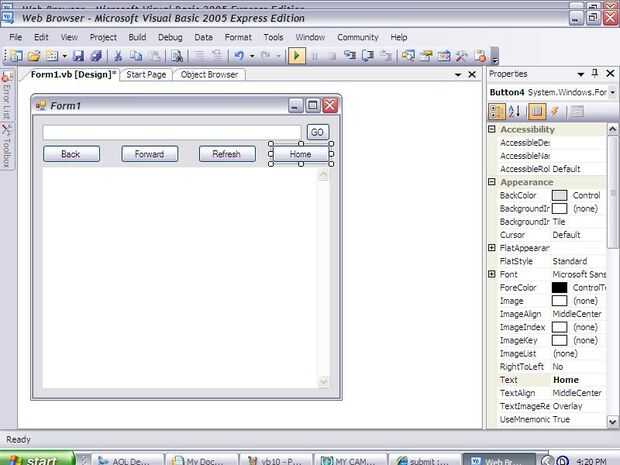This screenshot has height=465, width=620.
Task: Open Find with the toolbar icon
Action: (x=177, y=56)
